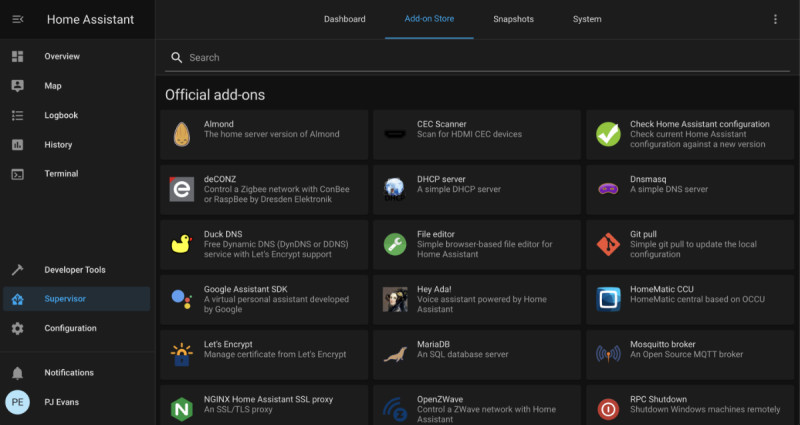Select the Add-on Store tab
The image size is (800, 425).
(429, 19)
